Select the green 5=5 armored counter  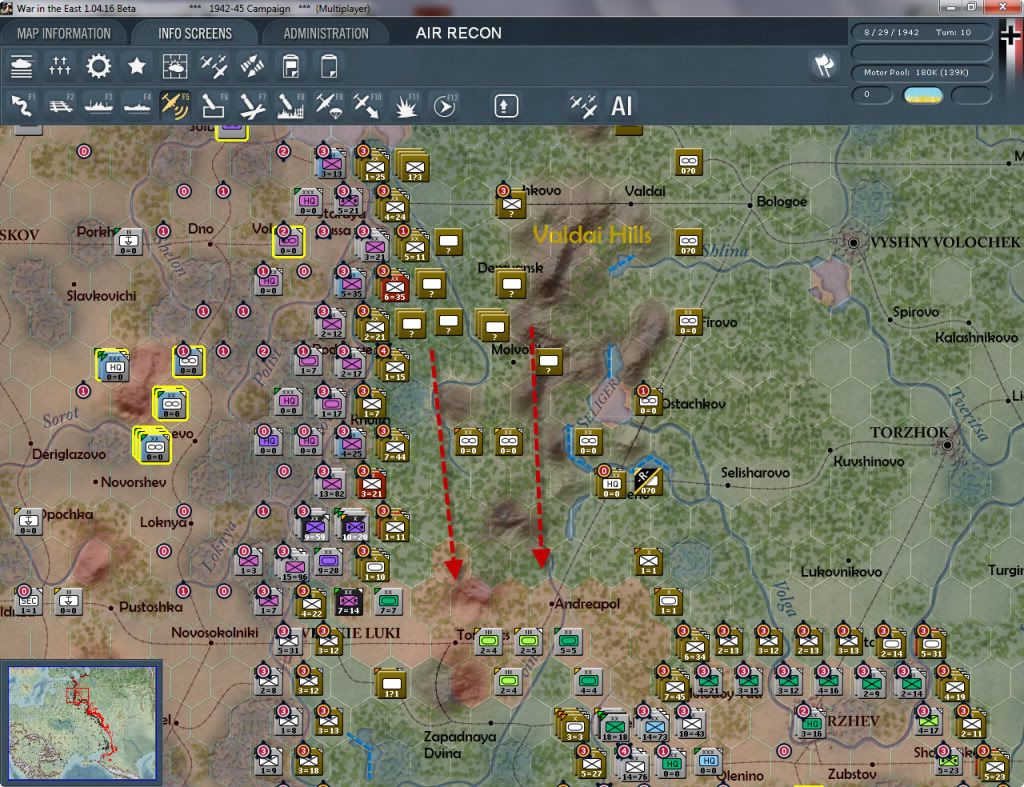click(568, 642)
